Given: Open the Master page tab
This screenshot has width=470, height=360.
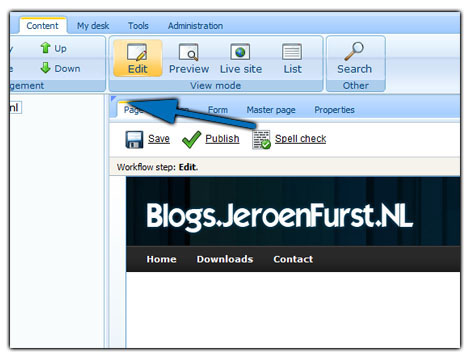Looking at the screenshot, I should click(271, 110).
